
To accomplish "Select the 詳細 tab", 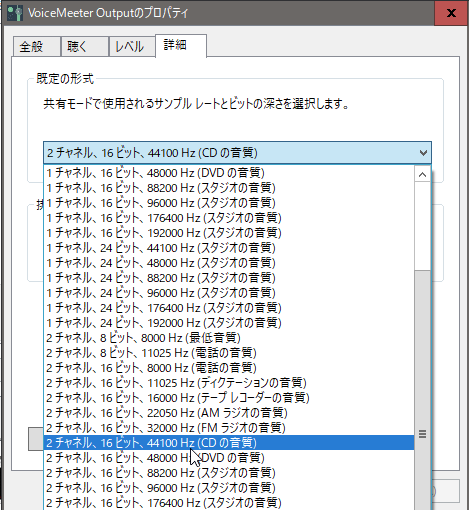I will pyautogui.click(x=181, y=45).
